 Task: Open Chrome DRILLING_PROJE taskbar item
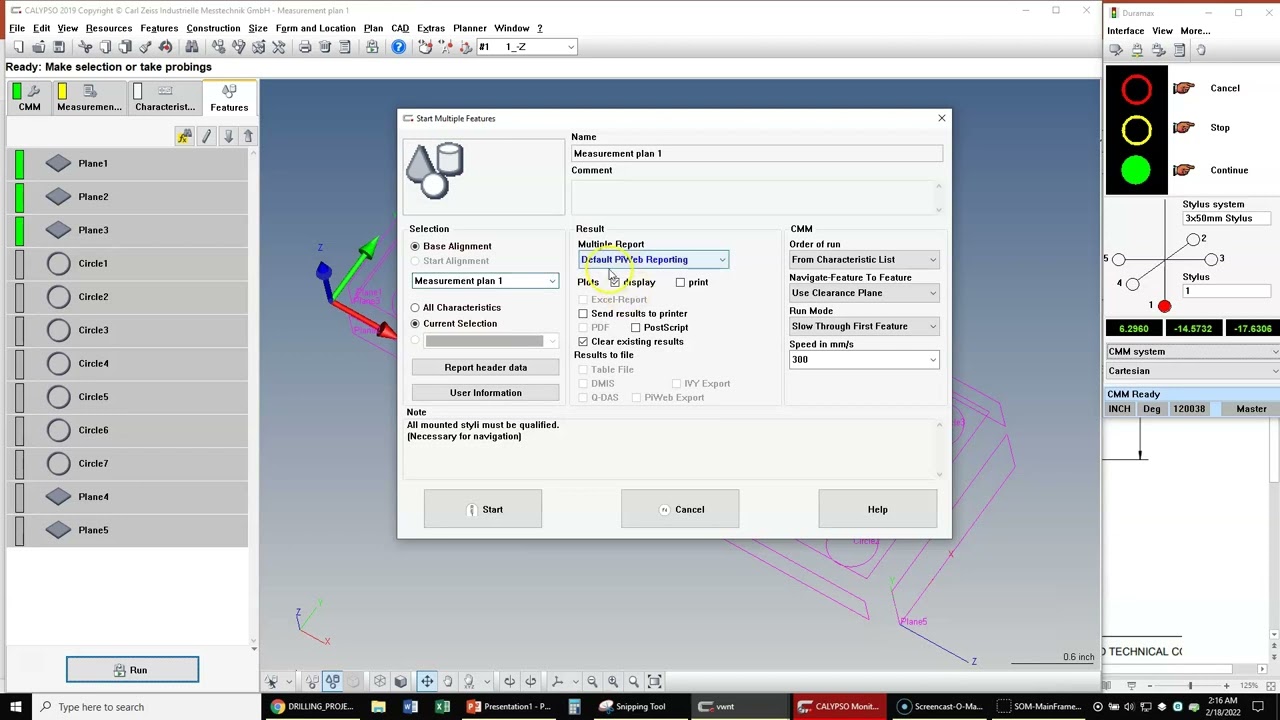coord(312,707)
